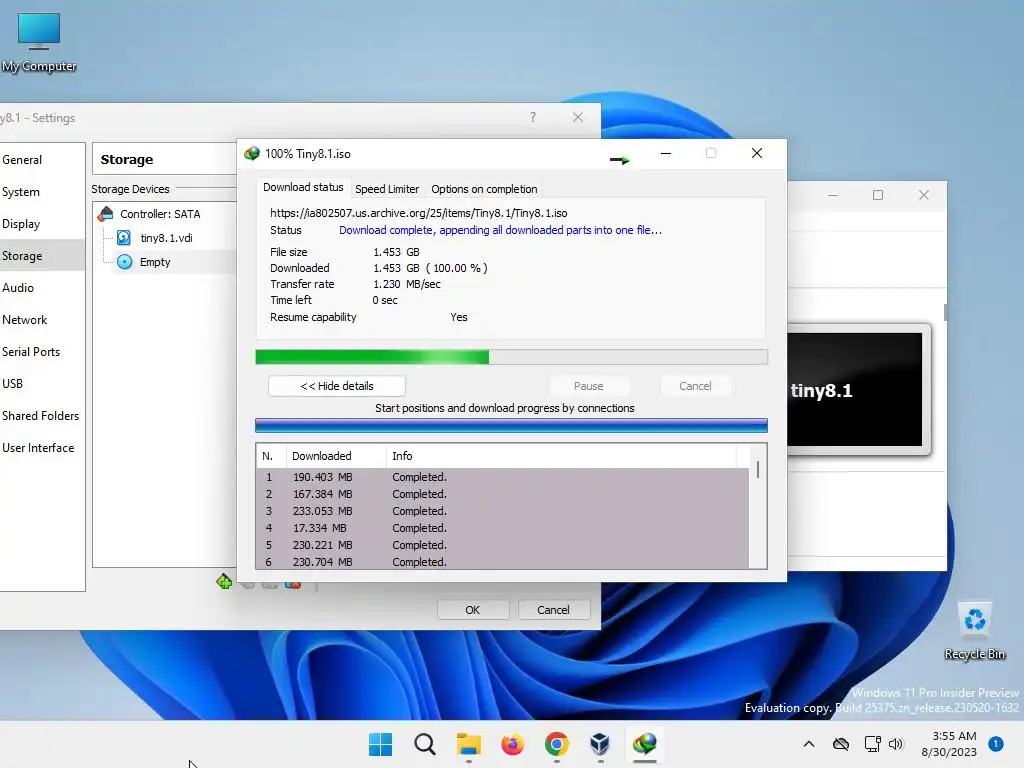Viewport: 1024px width, 768px height.
Task: Click the N. column header
Action: click(x=271, y=456)
